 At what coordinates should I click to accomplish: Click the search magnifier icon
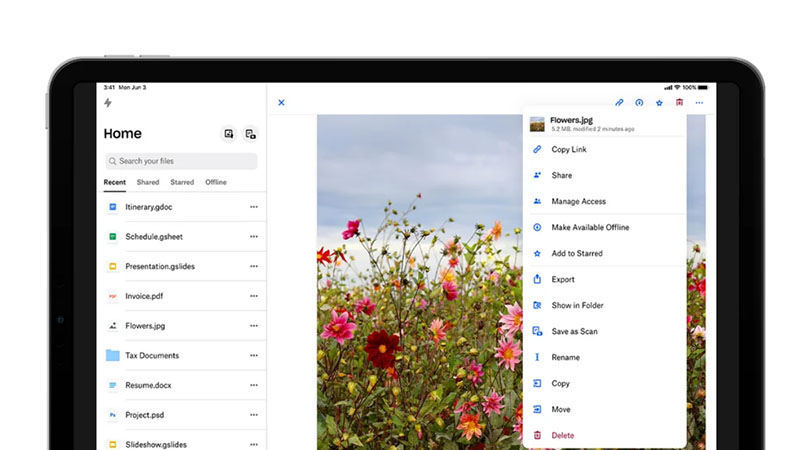pos(112,161)
